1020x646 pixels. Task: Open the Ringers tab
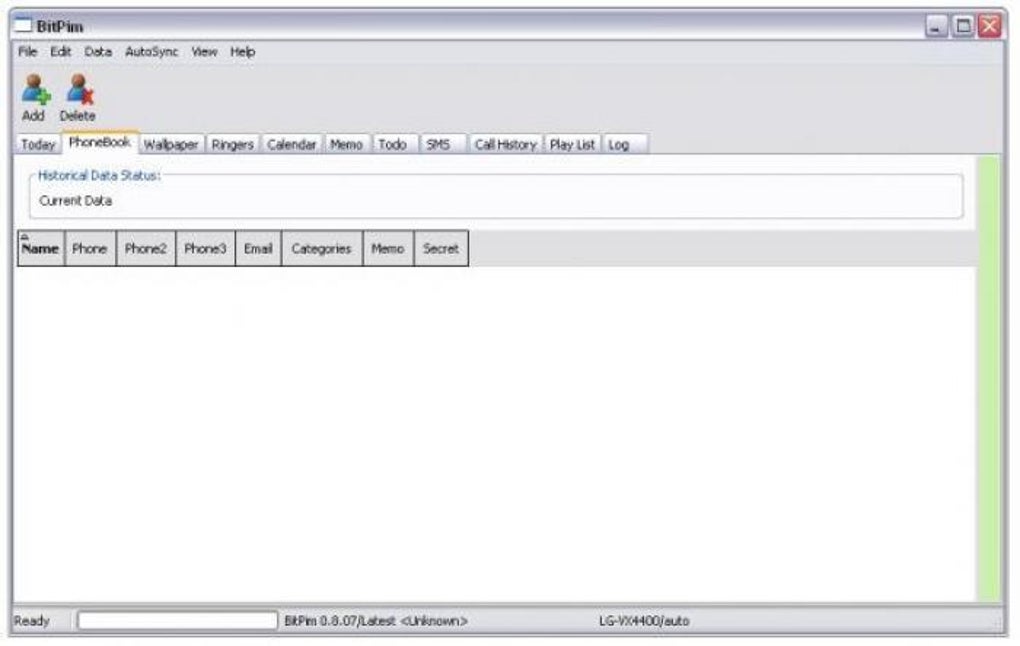[232, 144]
